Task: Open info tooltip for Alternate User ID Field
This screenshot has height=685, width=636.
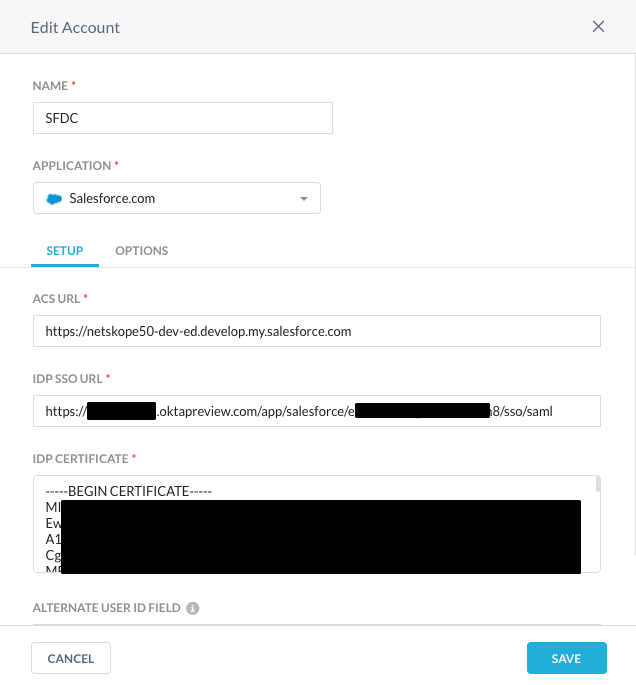Action: click(193, 608)
